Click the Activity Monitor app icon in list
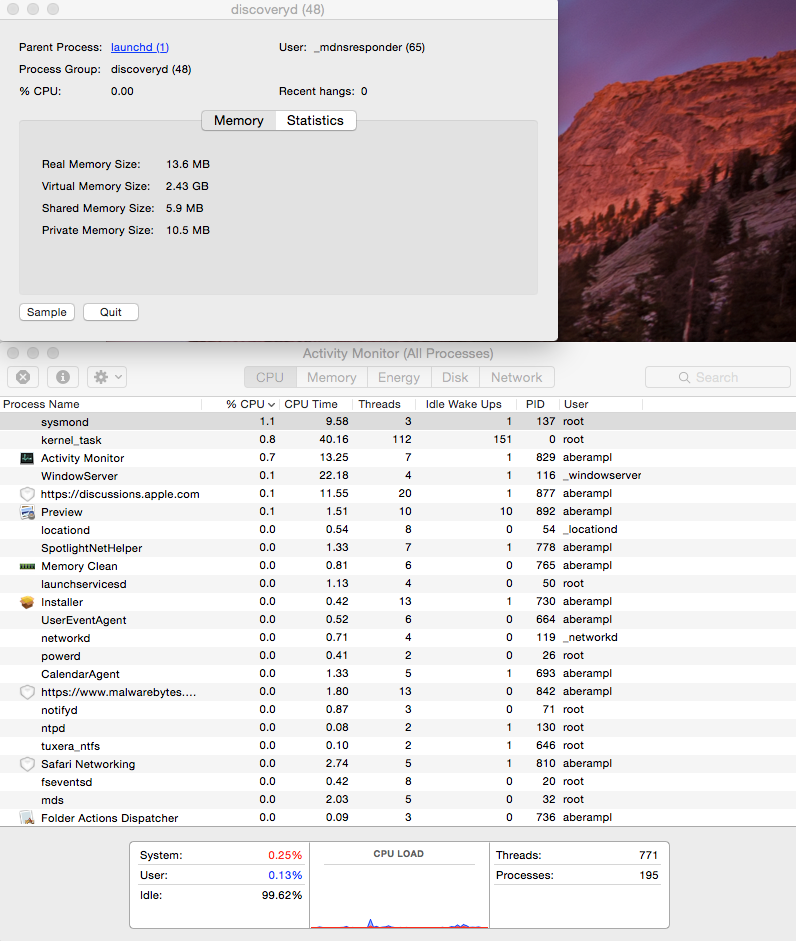This screenshot has width=796, height=941. 27,458
